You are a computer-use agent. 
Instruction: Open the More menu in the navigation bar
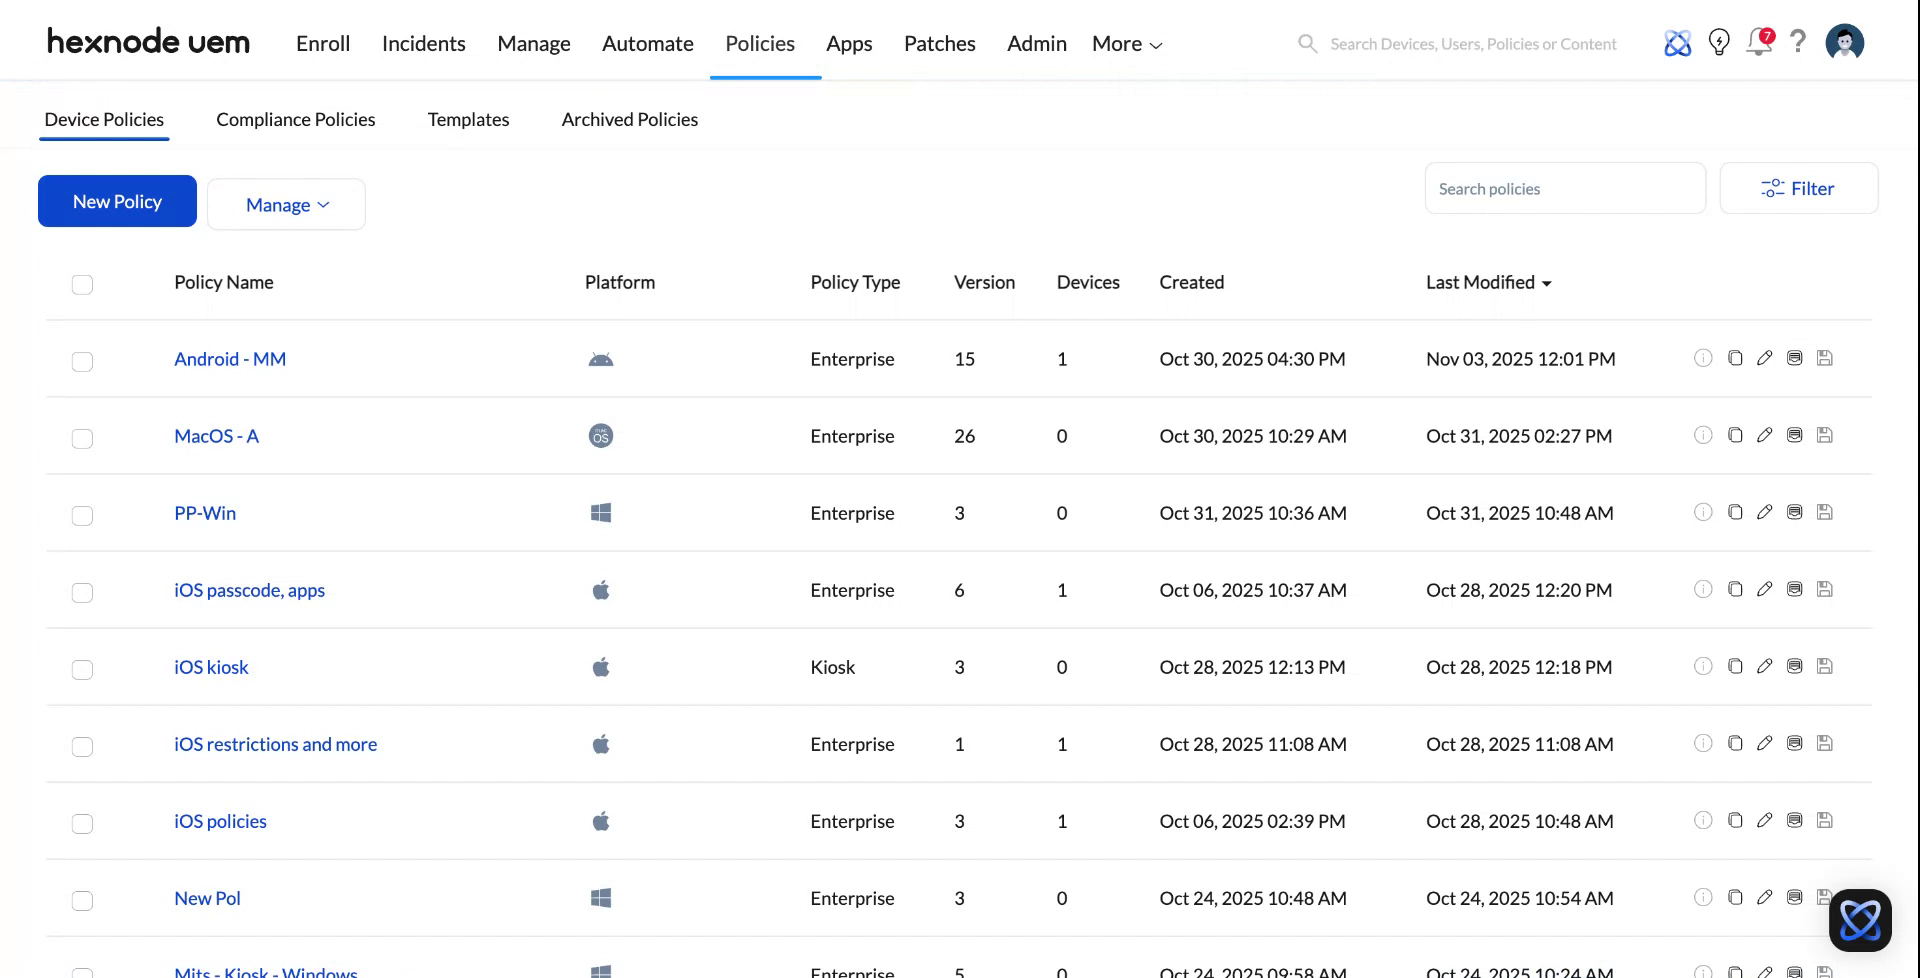pyautogui.click(x=1125, y=43)
